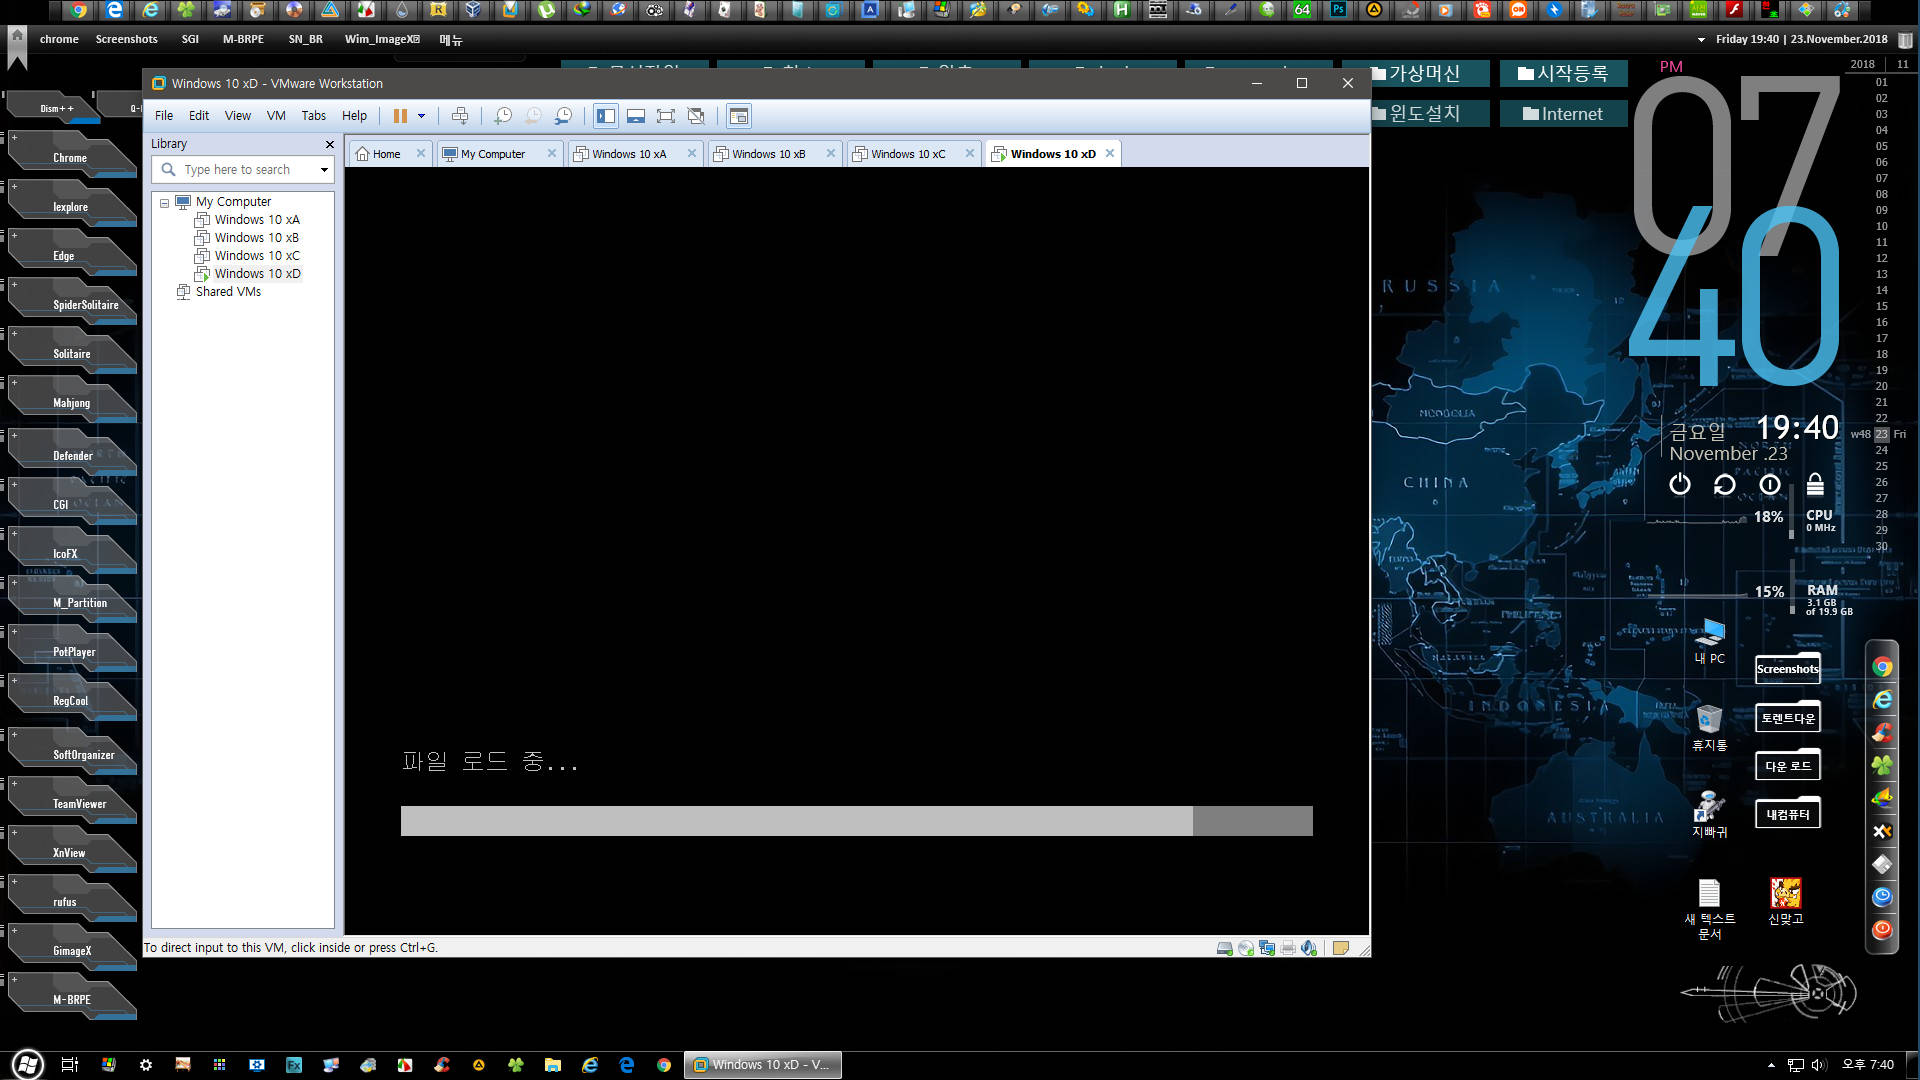Open the Screenshots desktop folder
Image resolution: width=1920 pixels, height=1080 pixels.
(1788, 669)
